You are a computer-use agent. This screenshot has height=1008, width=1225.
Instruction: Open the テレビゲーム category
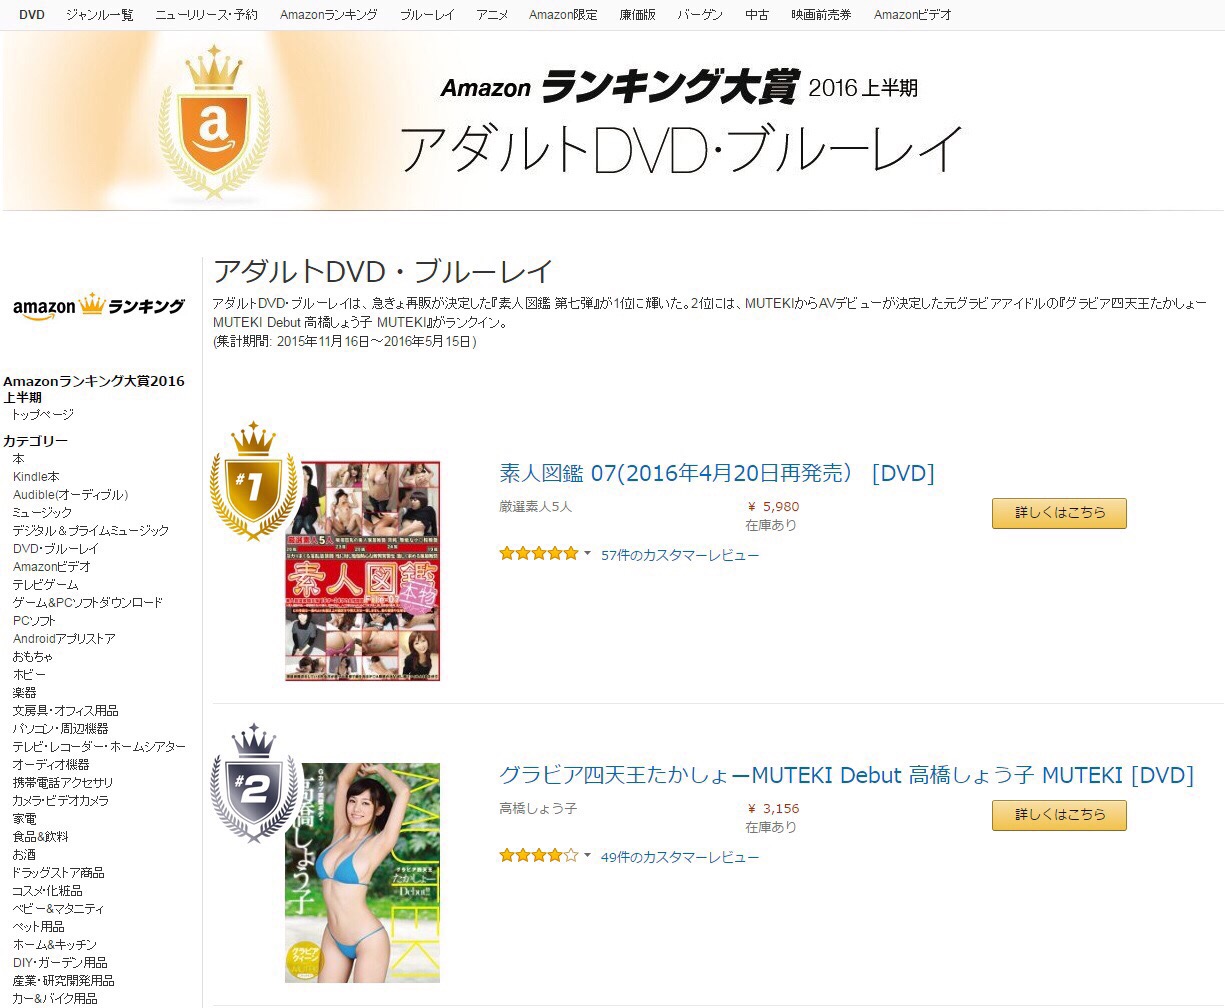tap(45, 585)
